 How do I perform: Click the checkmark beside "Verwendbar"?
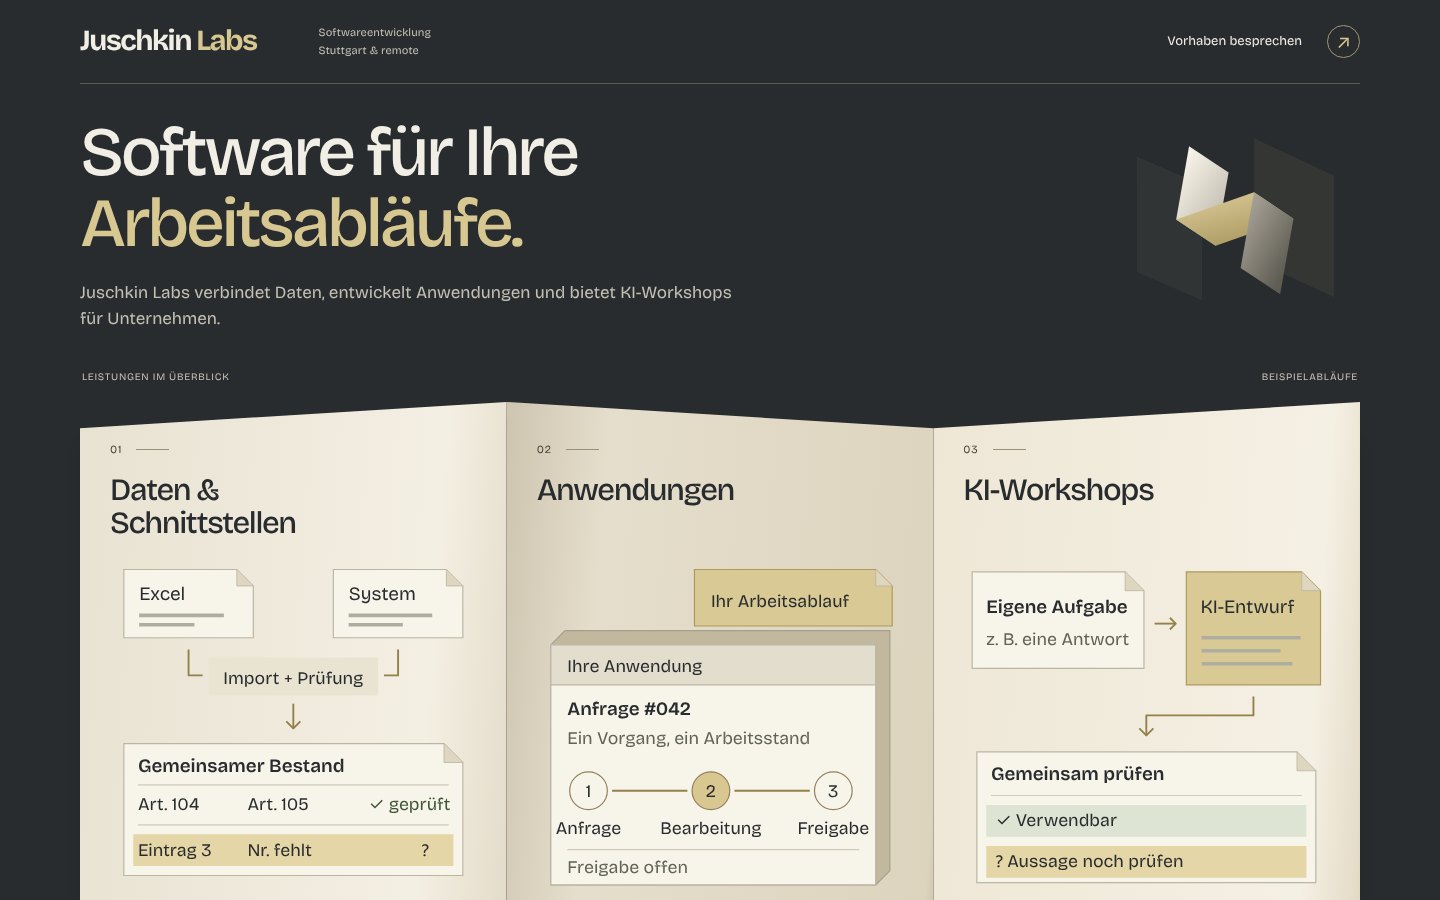(x=1003, y=821)
